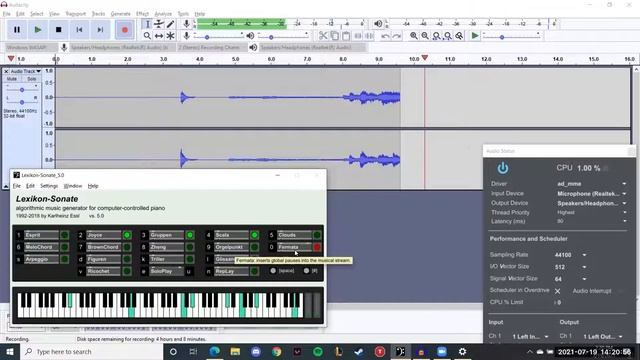Viewport: 640px width, 360px height.
Task: Open Audacity's Generate menu
Action: pyautogui.click(x=120, y=14)
